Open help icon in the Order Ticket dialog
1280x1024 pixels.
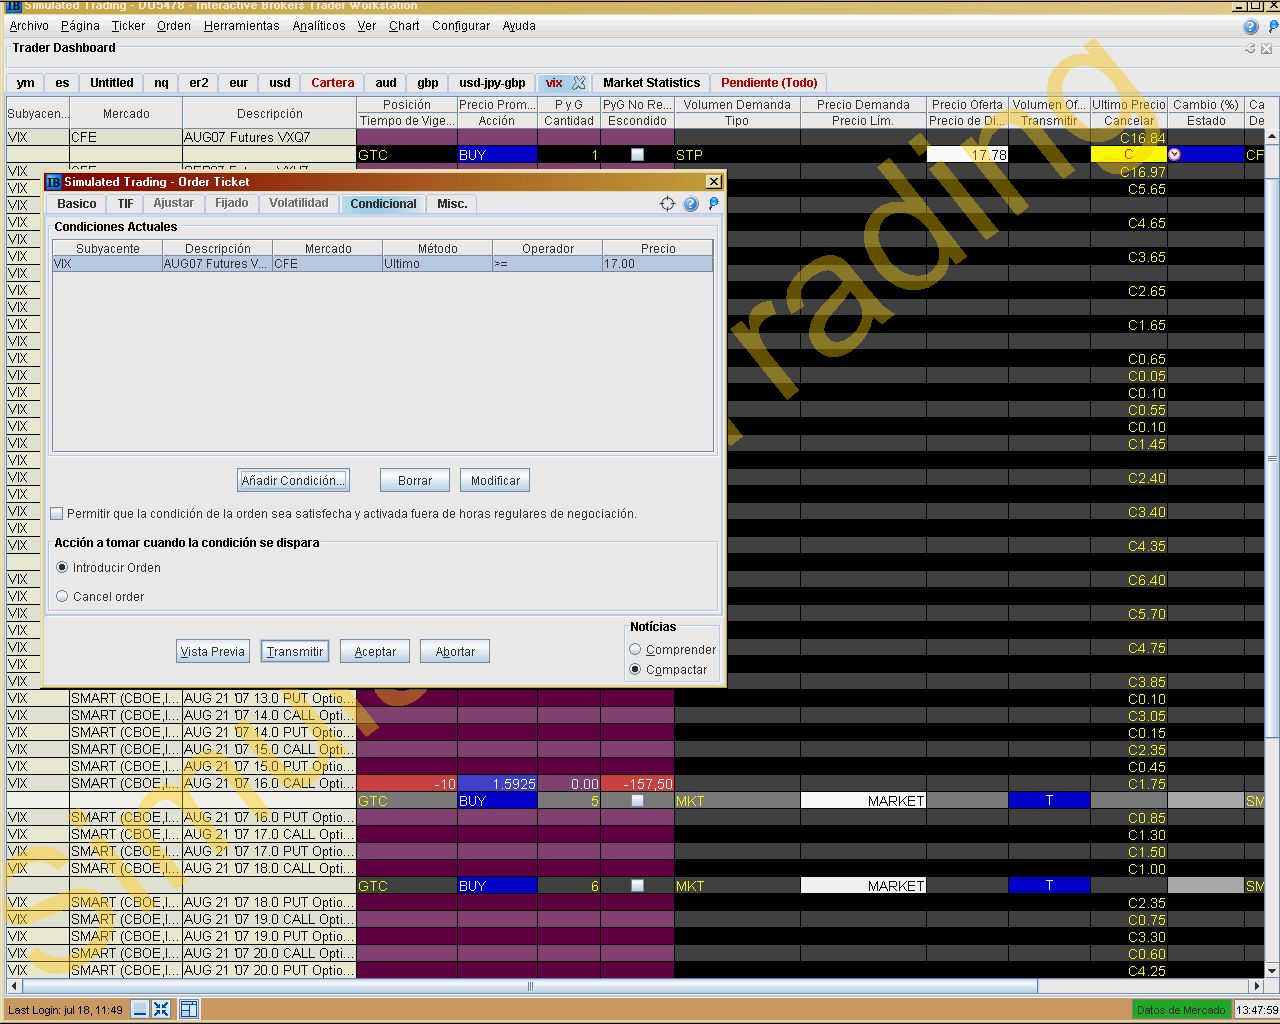(x=690, y=204)
